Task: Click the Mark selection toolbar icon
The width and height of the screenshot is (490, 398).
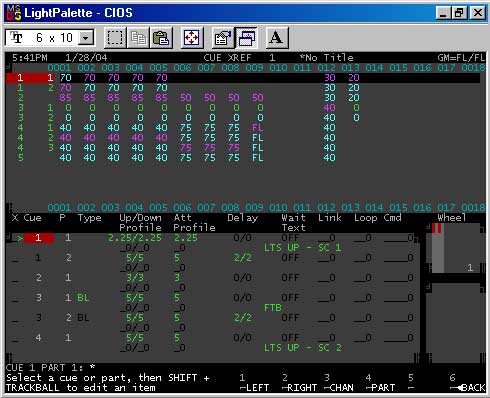Action: (115, 38)
